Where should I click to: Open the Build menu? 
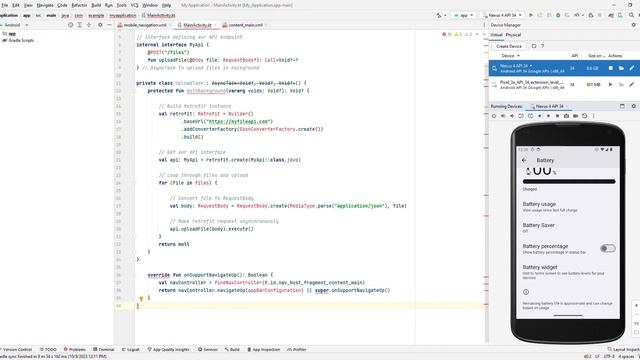[96, 5]
